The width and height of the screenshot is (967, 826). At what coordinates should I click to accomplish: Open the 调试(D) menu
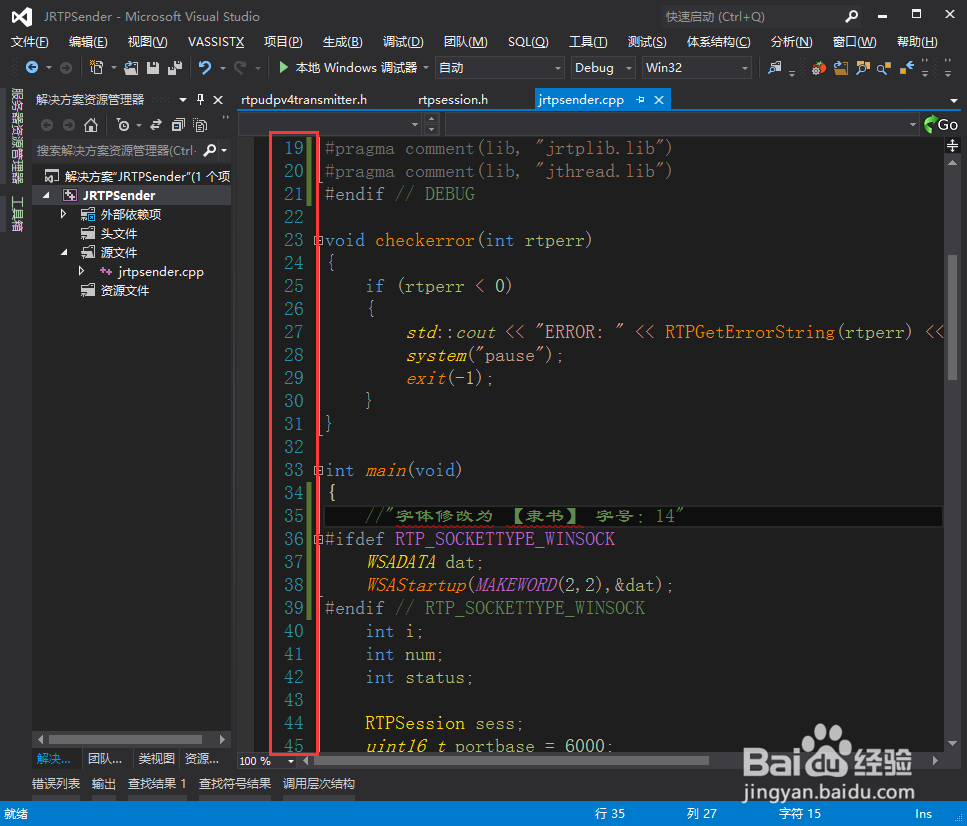[x=402, y=41]
